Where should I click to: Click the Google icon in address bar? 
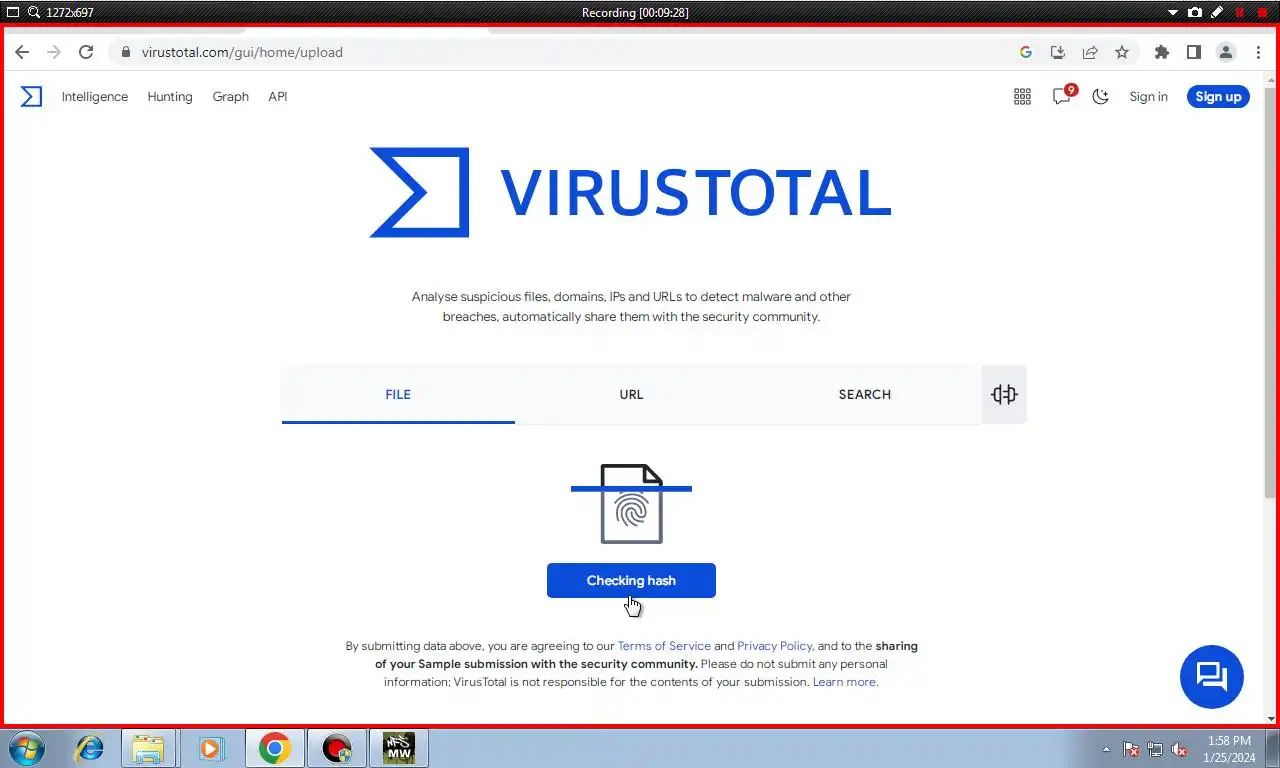click(x=1026, y=52)
